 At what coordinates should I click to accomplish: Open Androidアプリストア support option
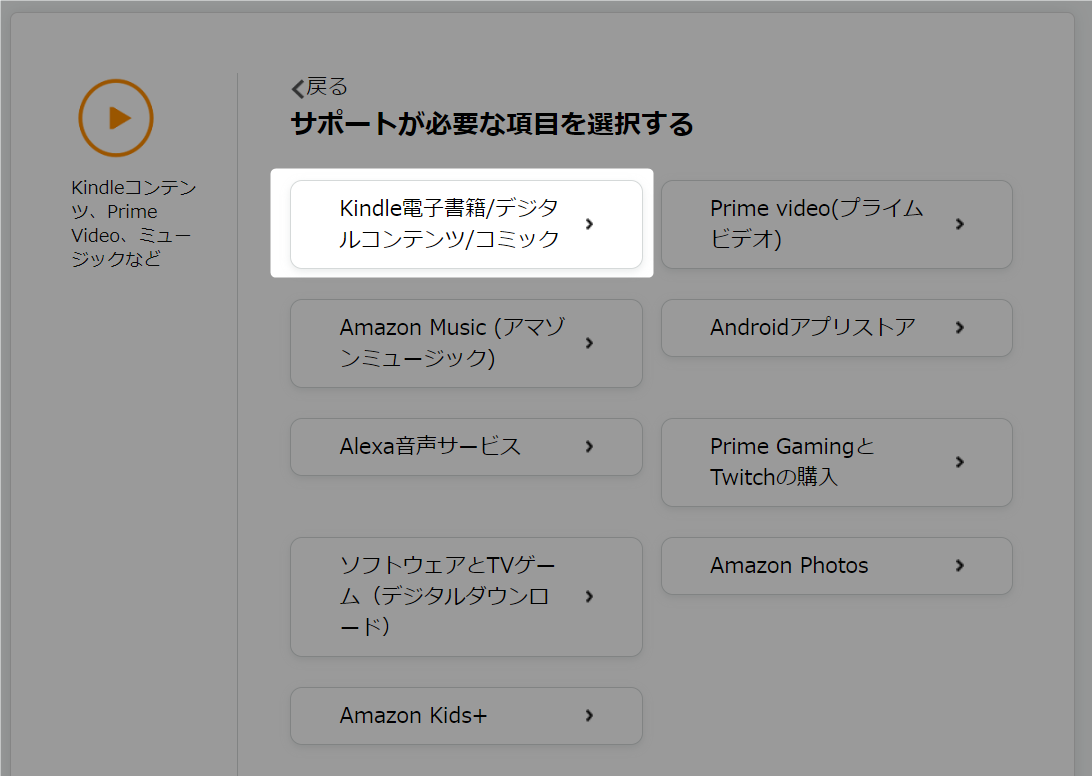click(836, 328)
